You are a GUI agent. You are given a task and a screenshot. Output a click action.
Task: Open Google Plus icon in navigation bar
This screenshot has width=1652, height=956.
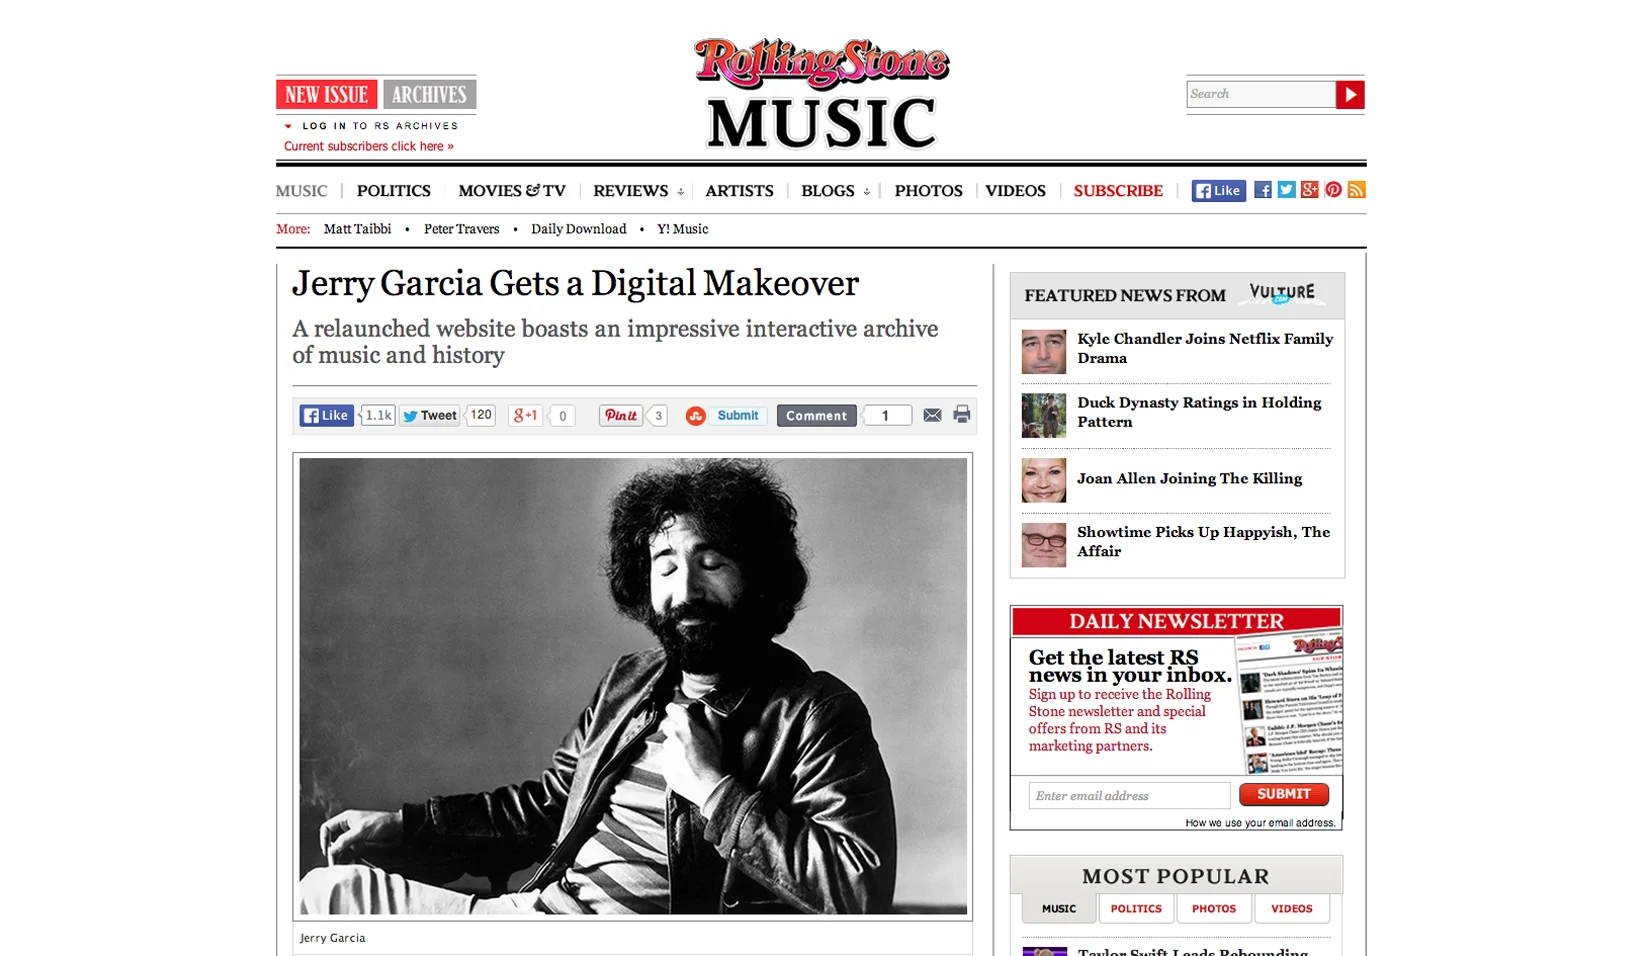(1310, 190)
